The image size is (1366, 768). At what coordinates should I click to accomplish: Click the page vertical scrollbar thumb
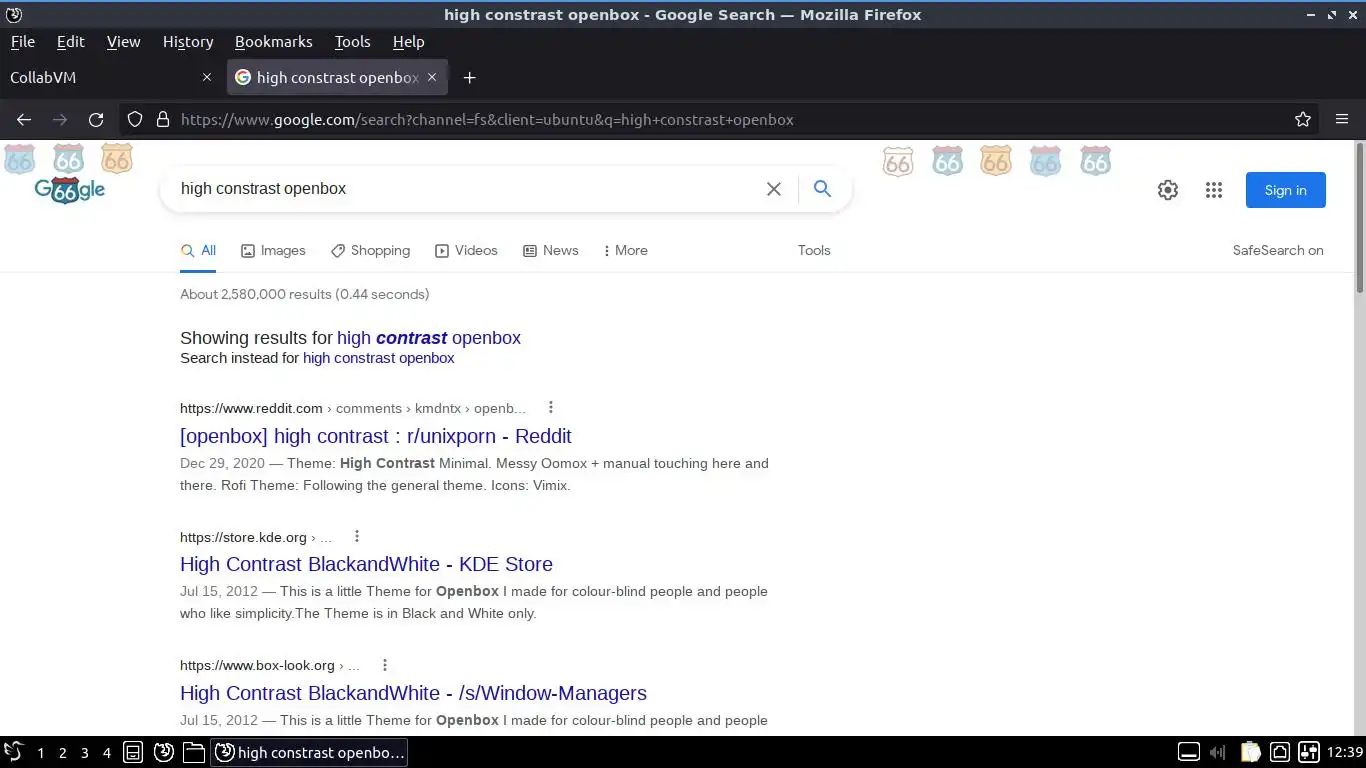pos(1359,218)
